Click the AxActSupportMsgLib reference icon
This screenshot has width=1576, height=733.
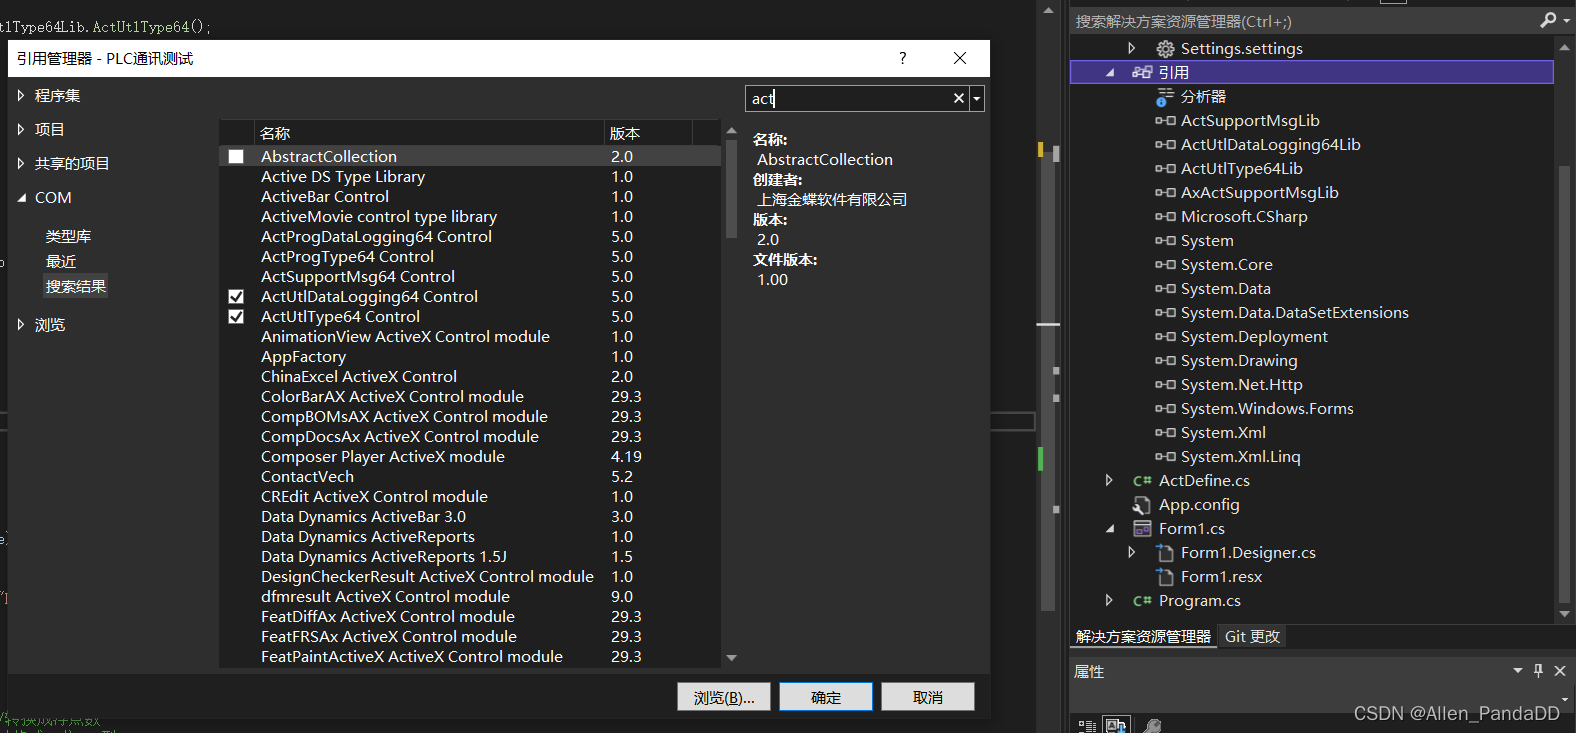coord(1165,193)
